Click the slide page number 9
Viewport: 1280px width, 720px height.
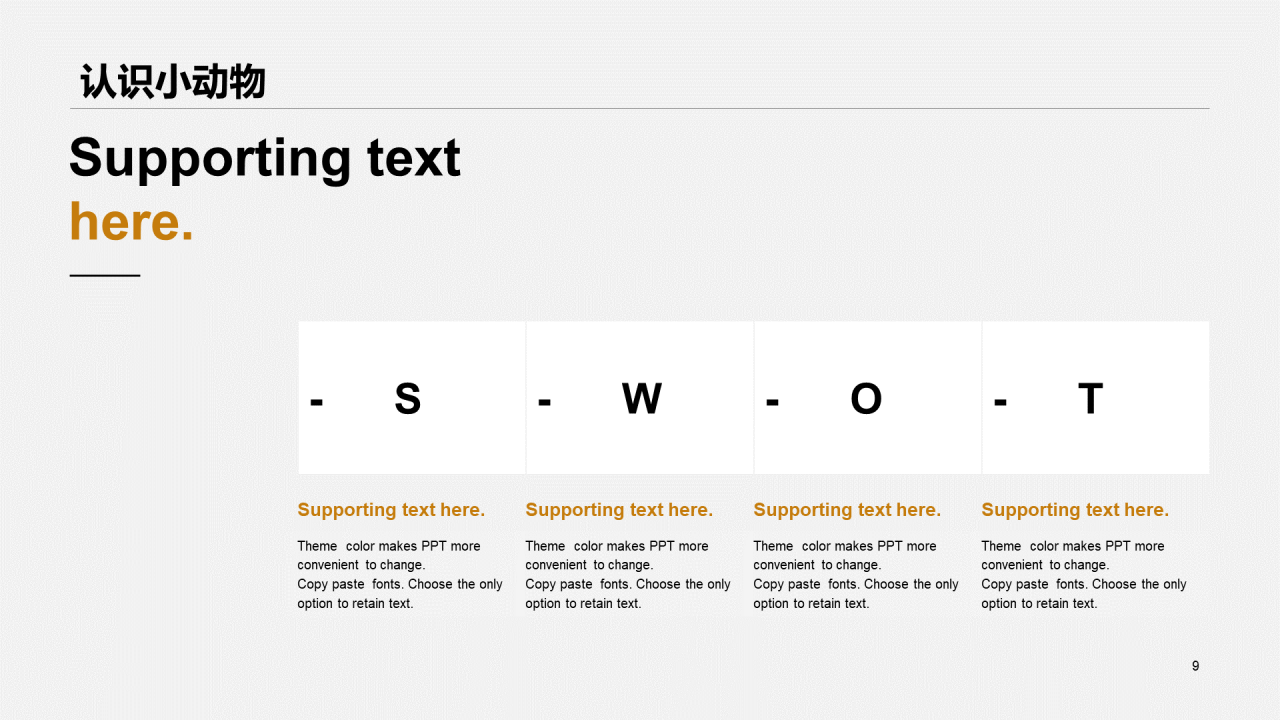click(x=1195, y=666)
